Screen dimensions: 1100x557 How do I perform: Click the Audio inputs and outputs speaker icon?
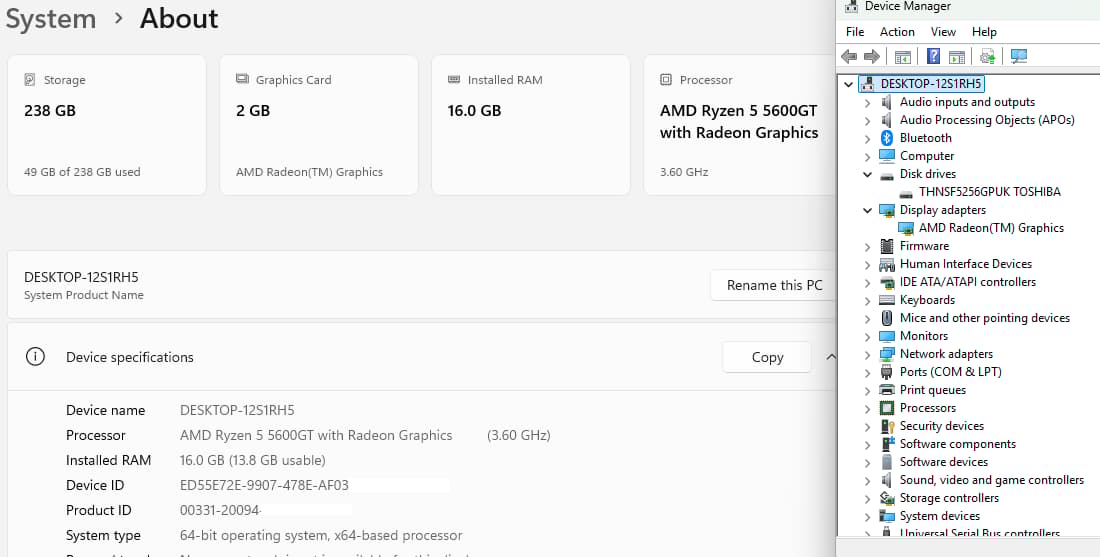click(887, 102)
